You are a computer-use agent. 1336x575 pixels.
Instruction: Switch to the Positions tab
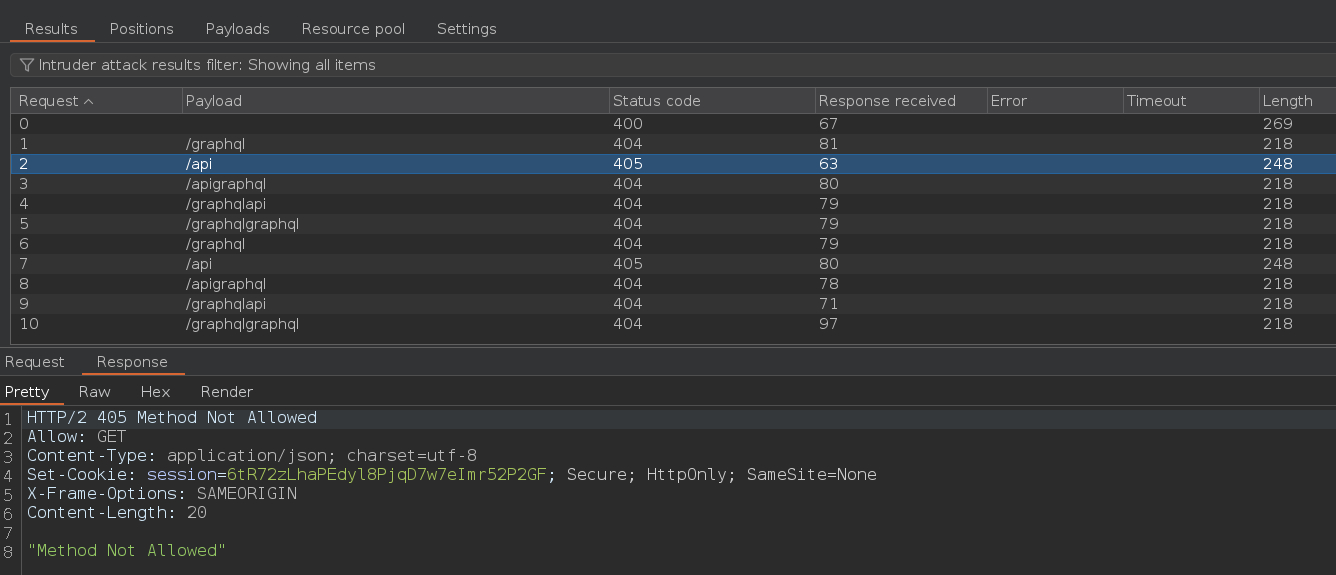pyautogui.click(x=141, y=29)
